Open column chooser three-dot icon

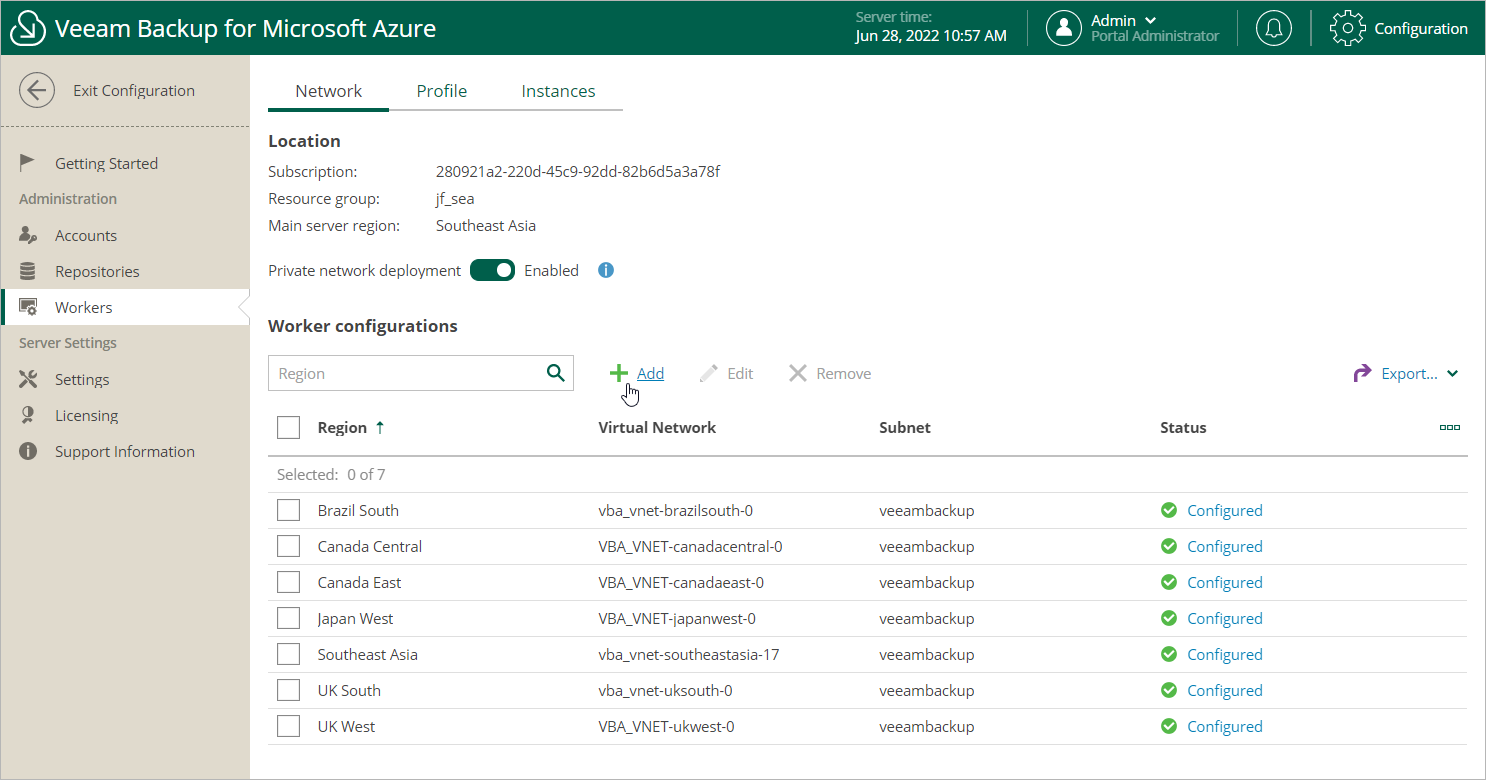point(1449,428)
